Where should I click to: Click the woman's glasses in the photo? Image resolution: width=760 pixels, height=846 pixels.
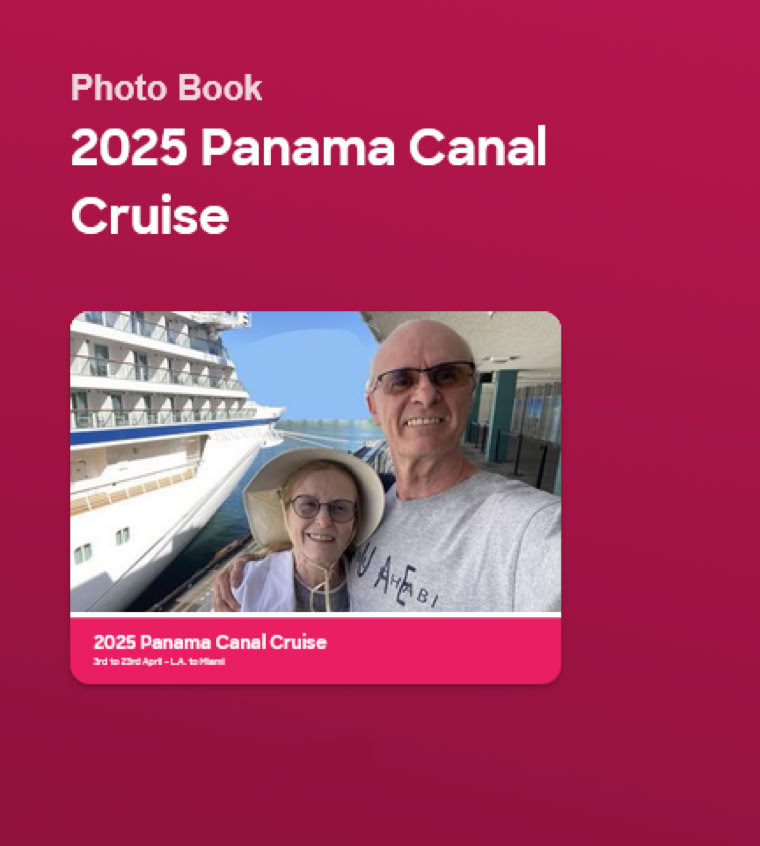(x=323, y=508)
